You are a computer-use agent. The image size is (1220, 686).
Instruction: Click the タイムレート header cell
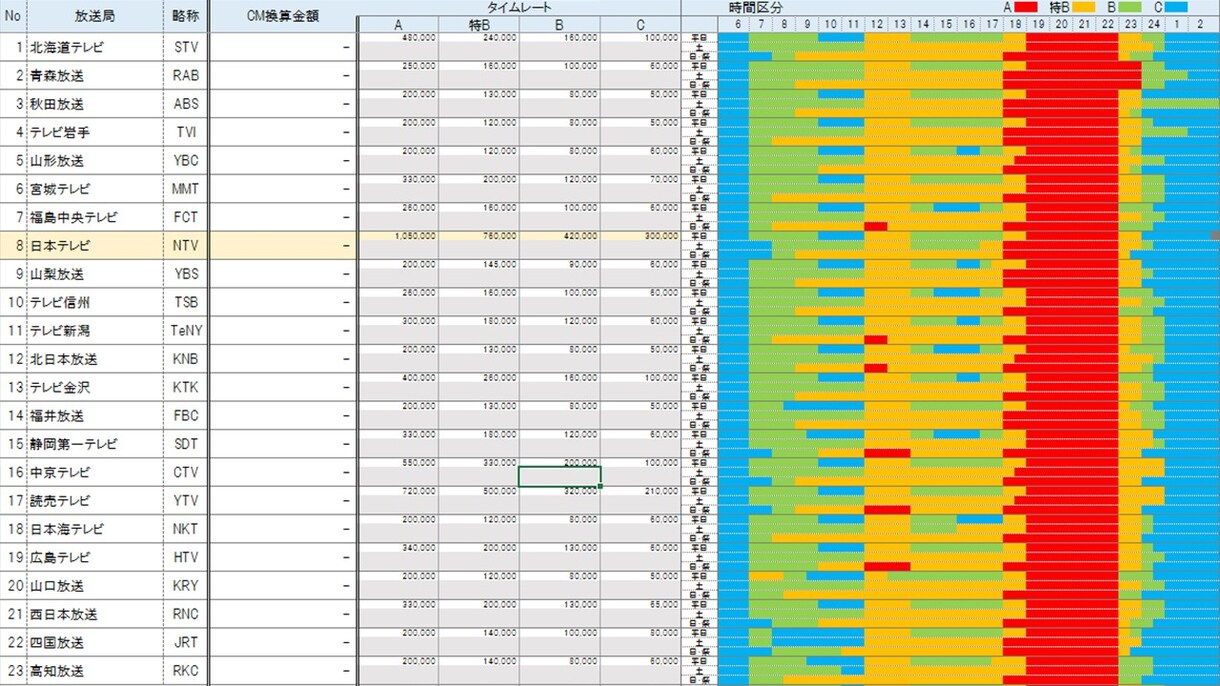519,8
